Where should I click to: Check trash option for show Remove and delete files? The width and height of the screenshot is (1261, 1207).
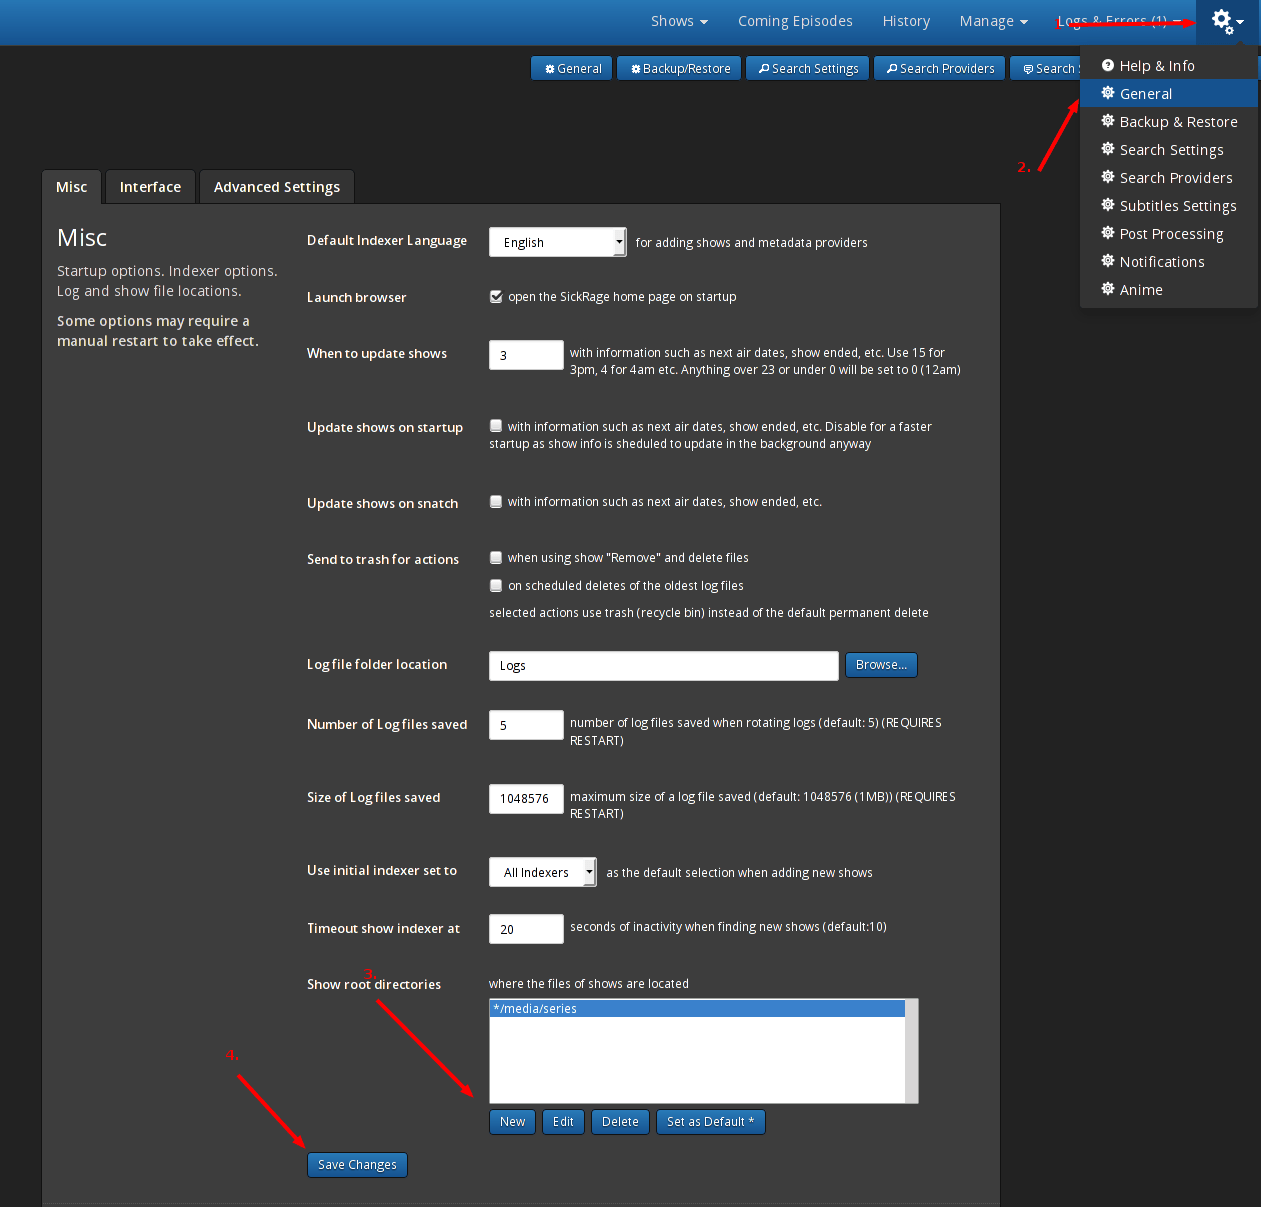pyautogui.click(x=496, y=558)
